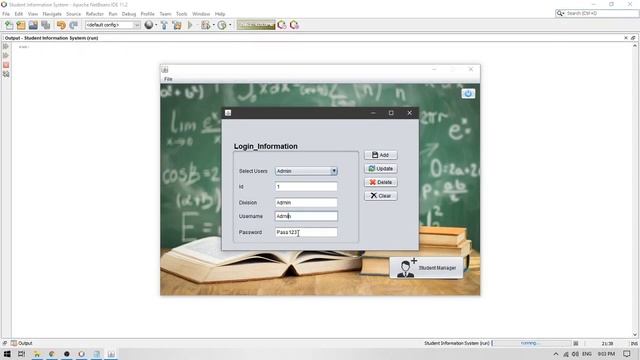Click the first garbage collection icon

coord(282,25)
